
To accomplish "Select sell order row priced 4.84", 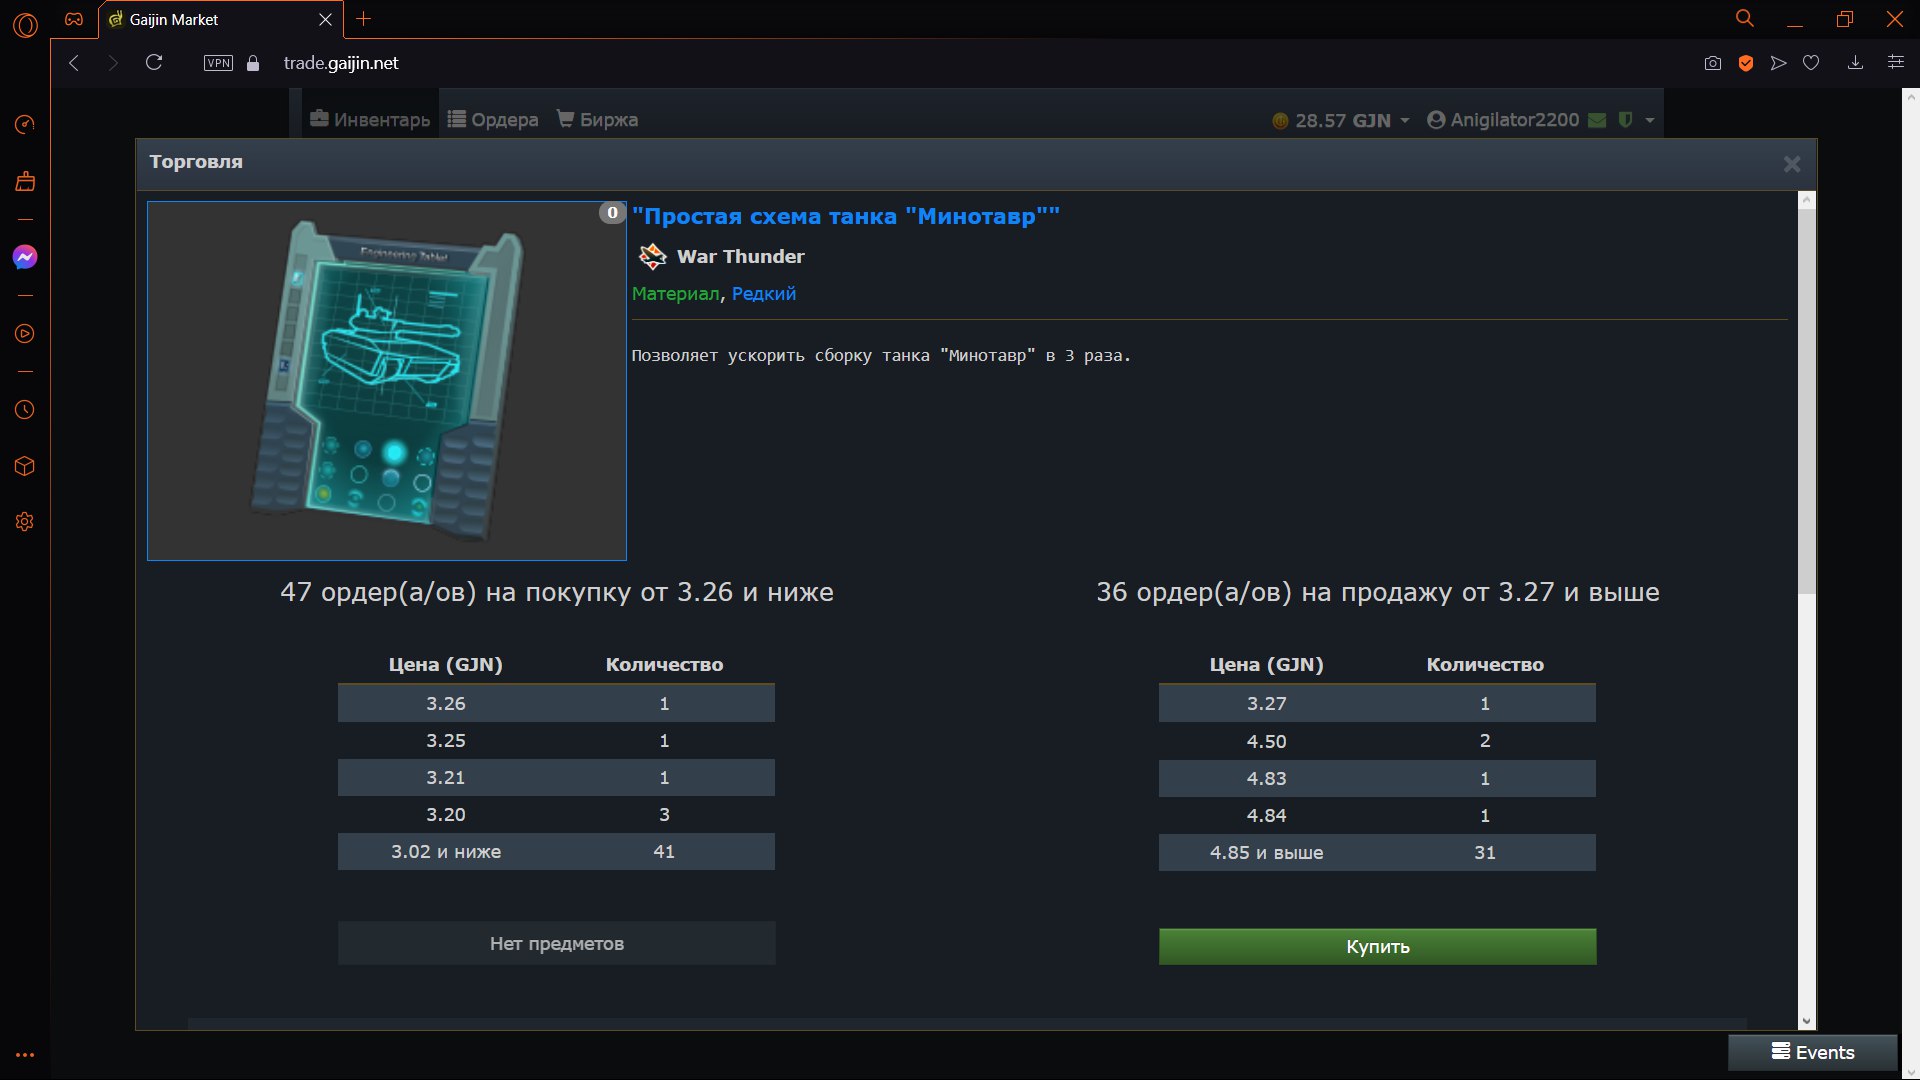I will [1377, 816].
